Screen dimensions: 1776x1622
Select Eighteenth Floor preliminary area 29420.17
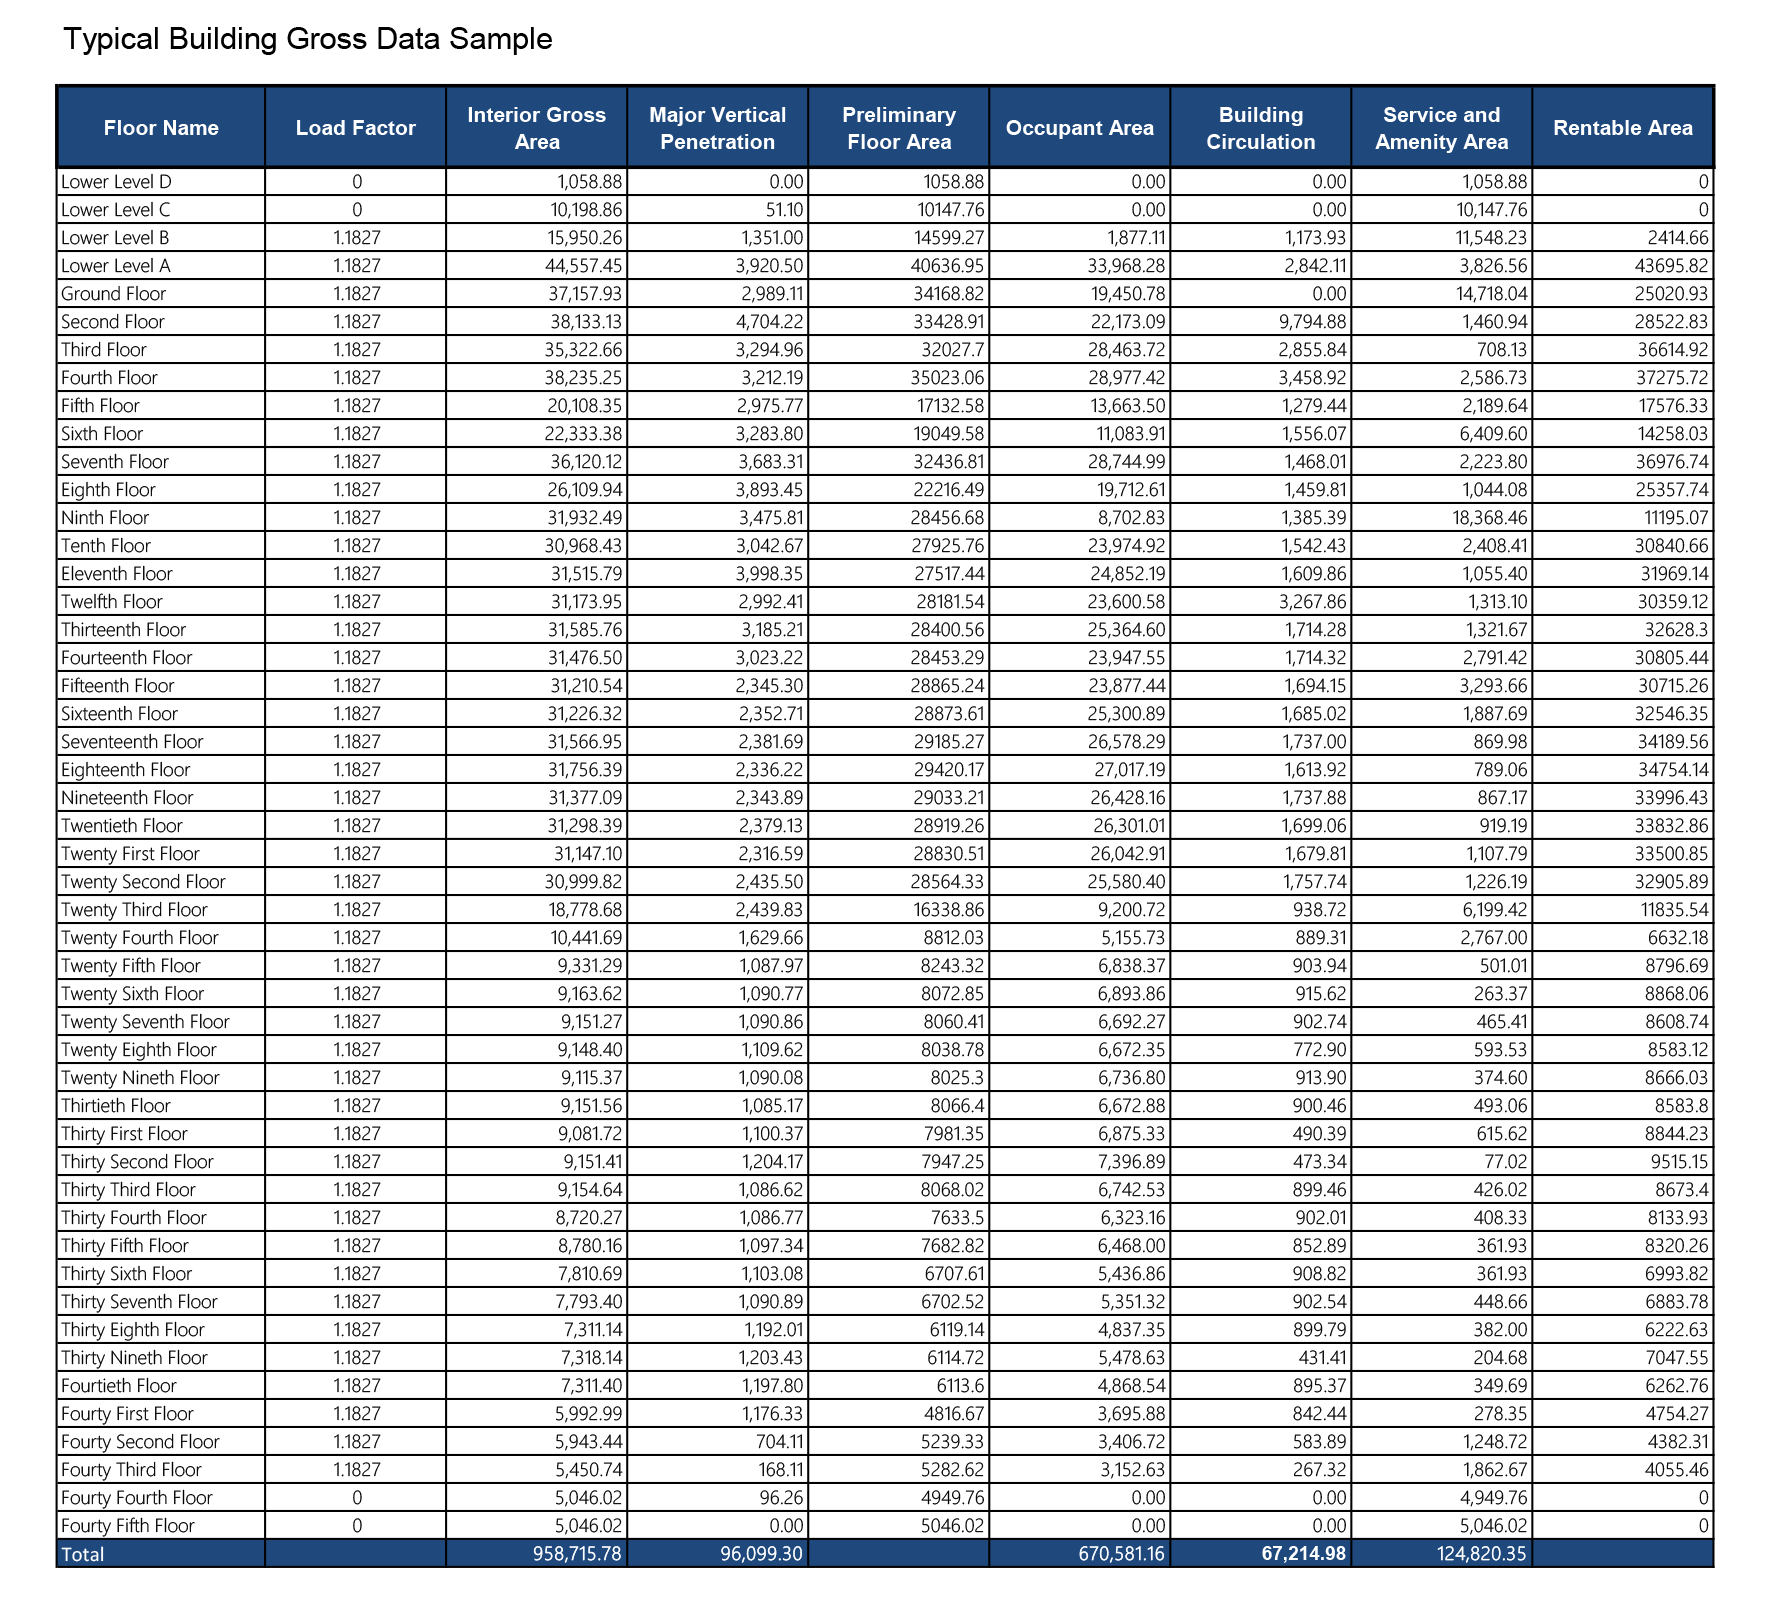[948, 770]
